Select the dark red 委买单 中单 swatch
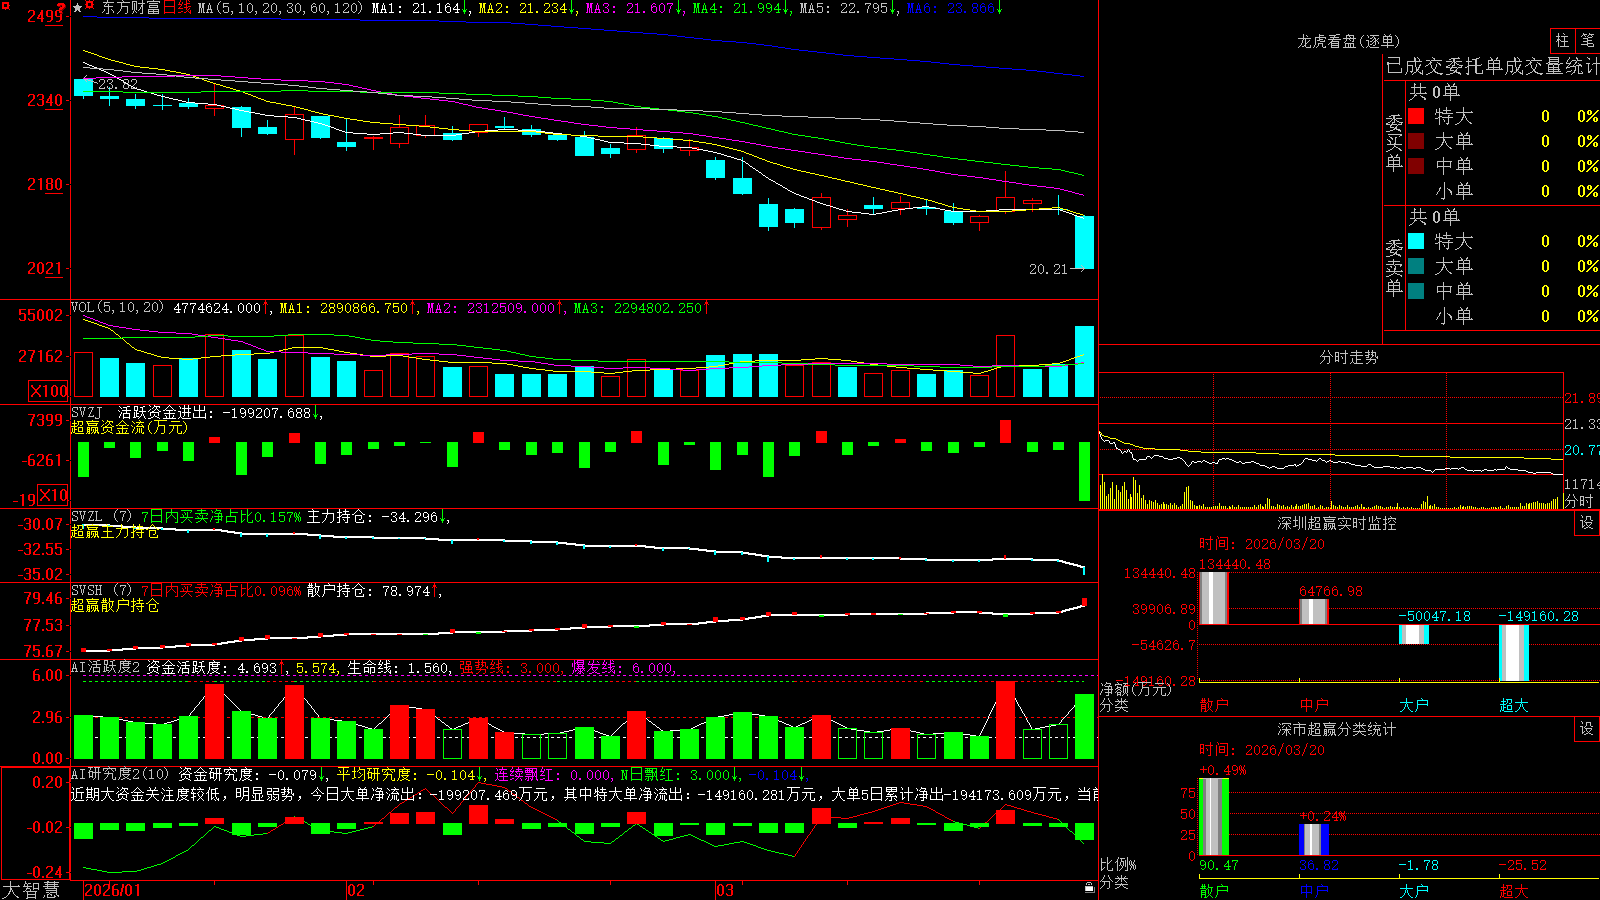Viewport: 1600px width, 900px height. [1416, 166]
